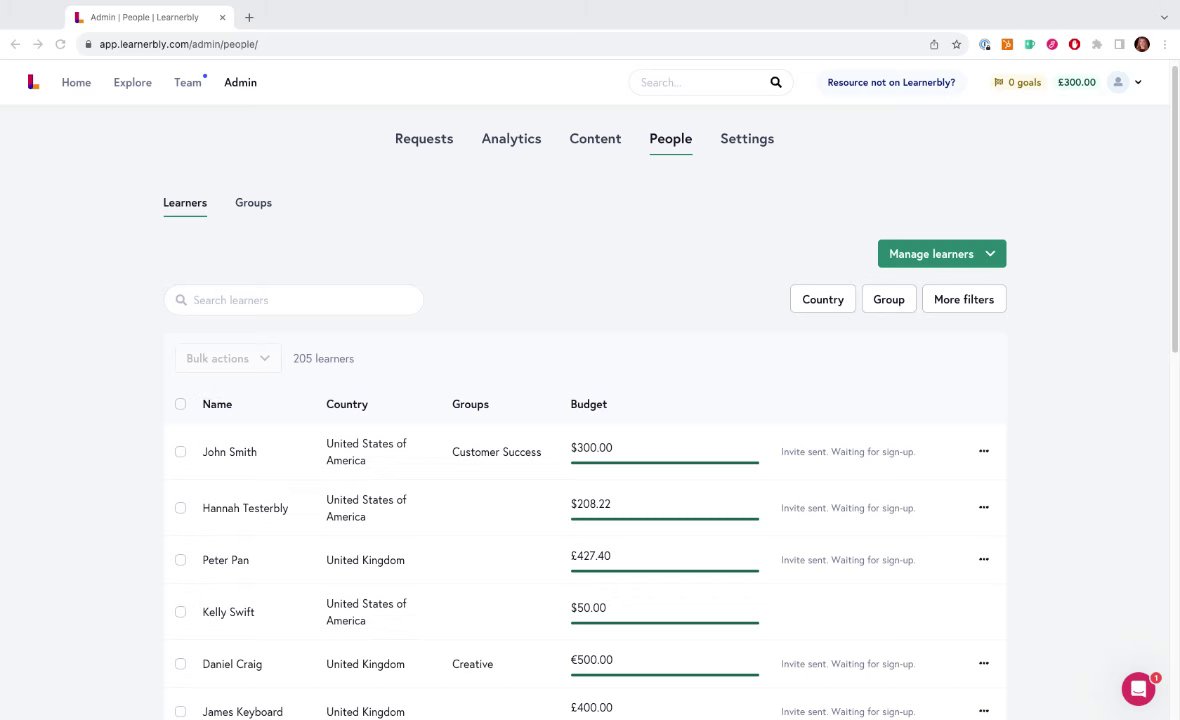
Task: Open three-dot menu for John Smith
Action: pyautogui.click(x=984, y=452)
